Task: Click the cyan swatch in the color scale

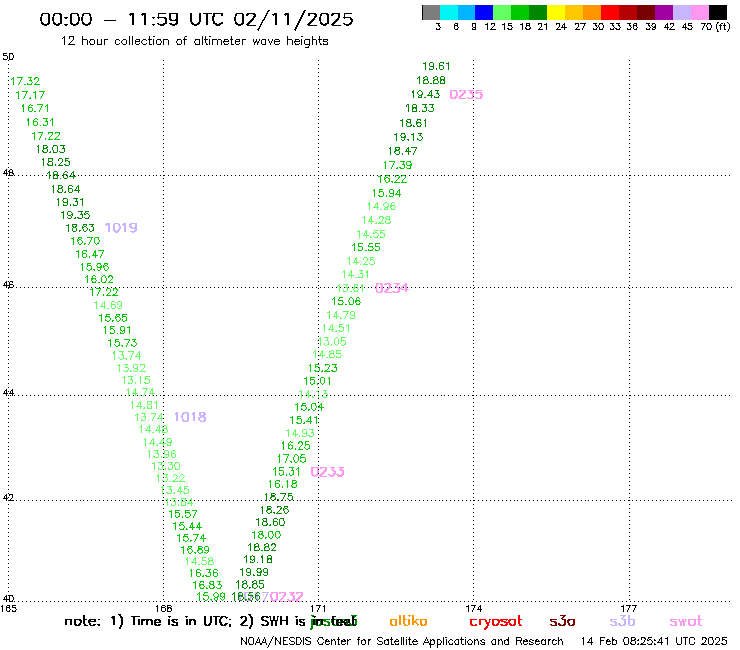Action: click(448, 12)
